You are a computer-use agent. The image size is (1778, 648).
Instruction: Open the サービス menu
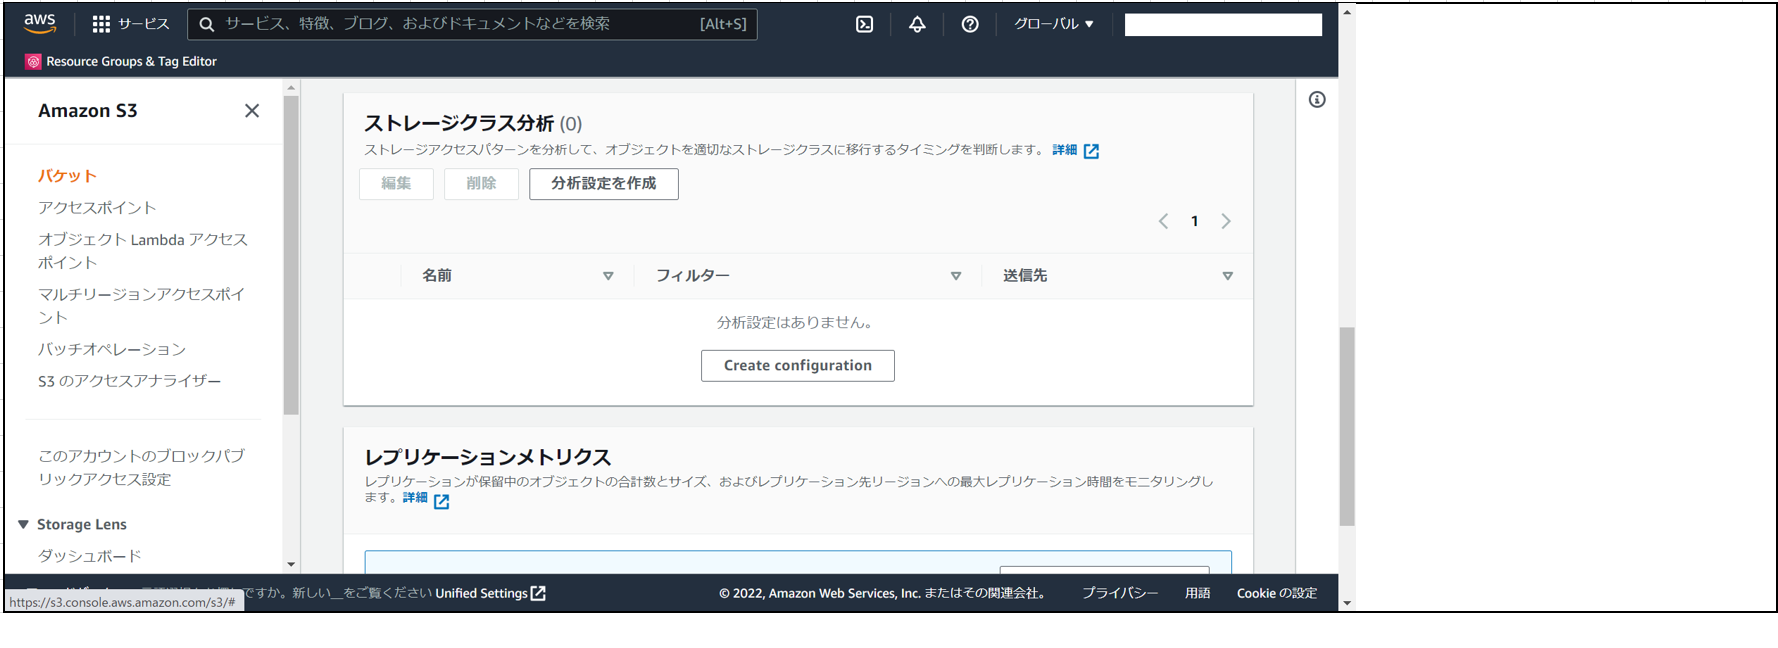click(x=131, y=24)
